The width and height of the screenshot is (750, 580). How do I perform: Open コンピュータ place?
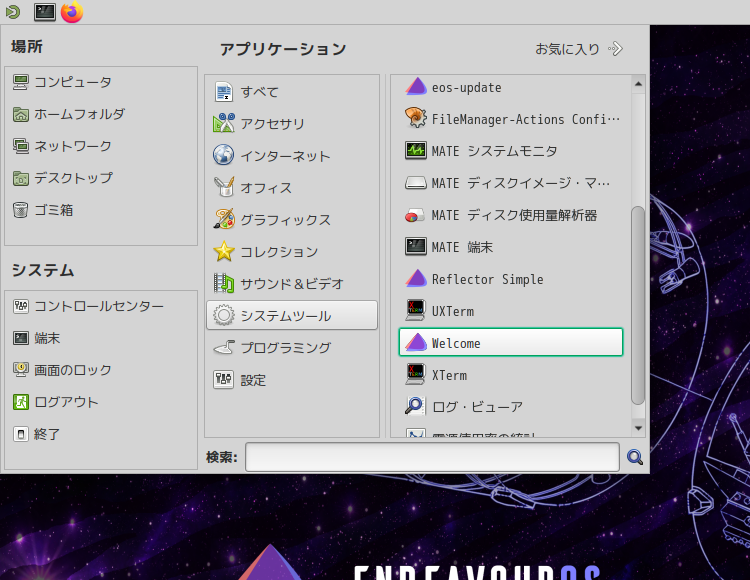pos(101,82)
